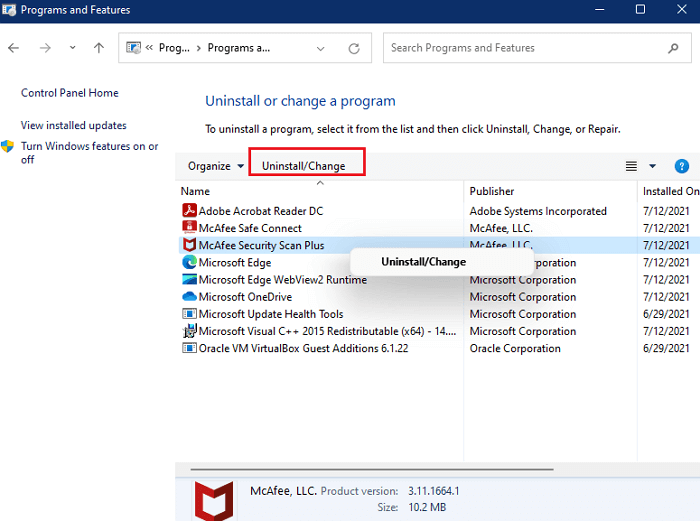Viewport: 700px width, 521px height.
Task: Expand the address bar history dropdown
Action: point(321,48)
